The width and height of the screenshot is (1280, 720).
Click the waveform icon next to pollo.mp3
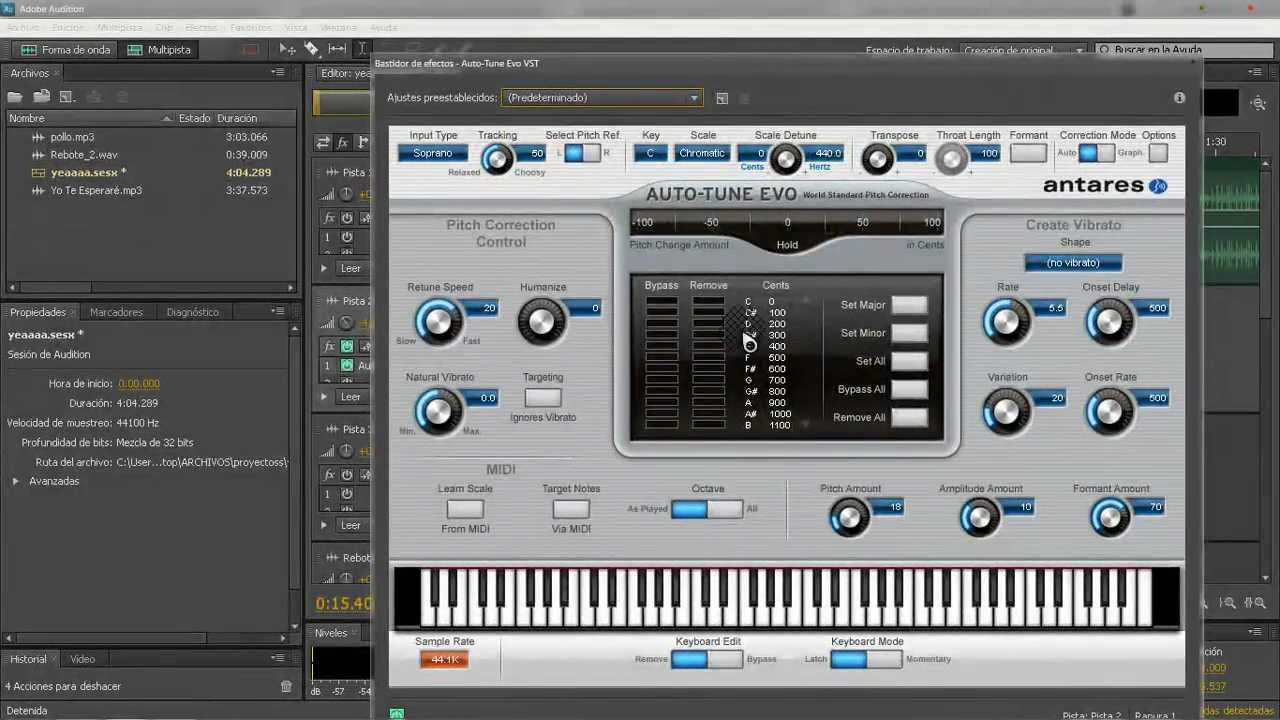[x=38, y=137]
